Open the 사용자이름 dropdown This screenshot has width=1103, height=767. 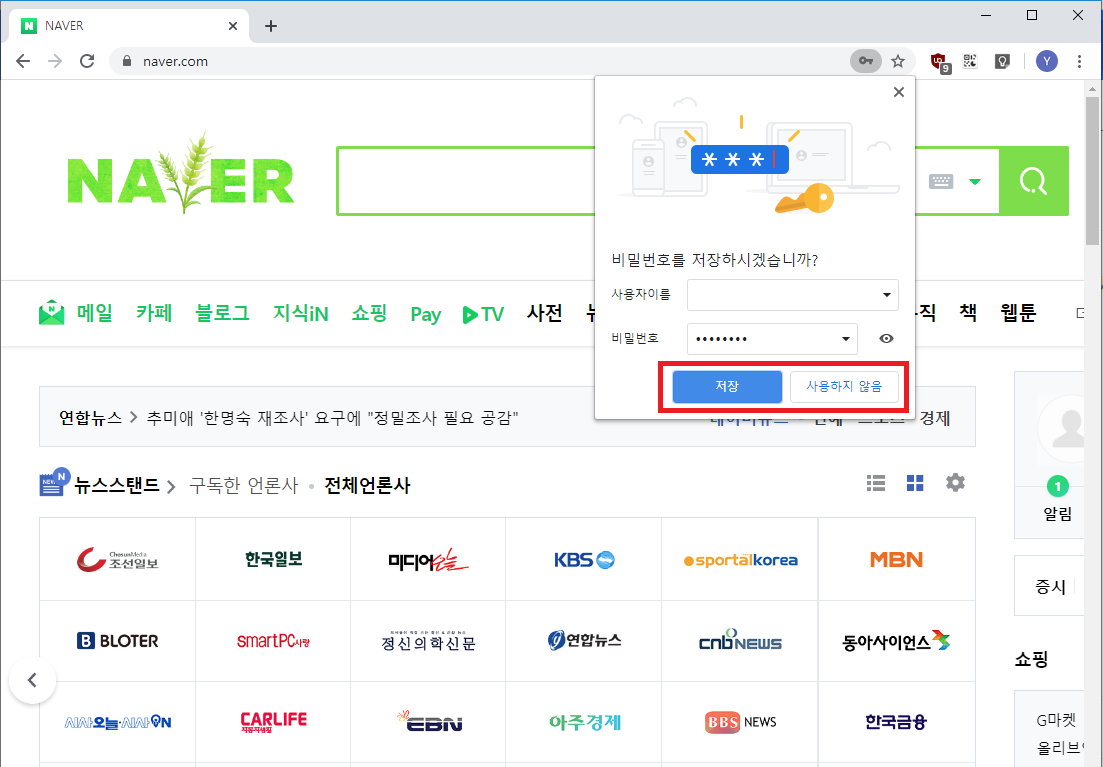887,295
